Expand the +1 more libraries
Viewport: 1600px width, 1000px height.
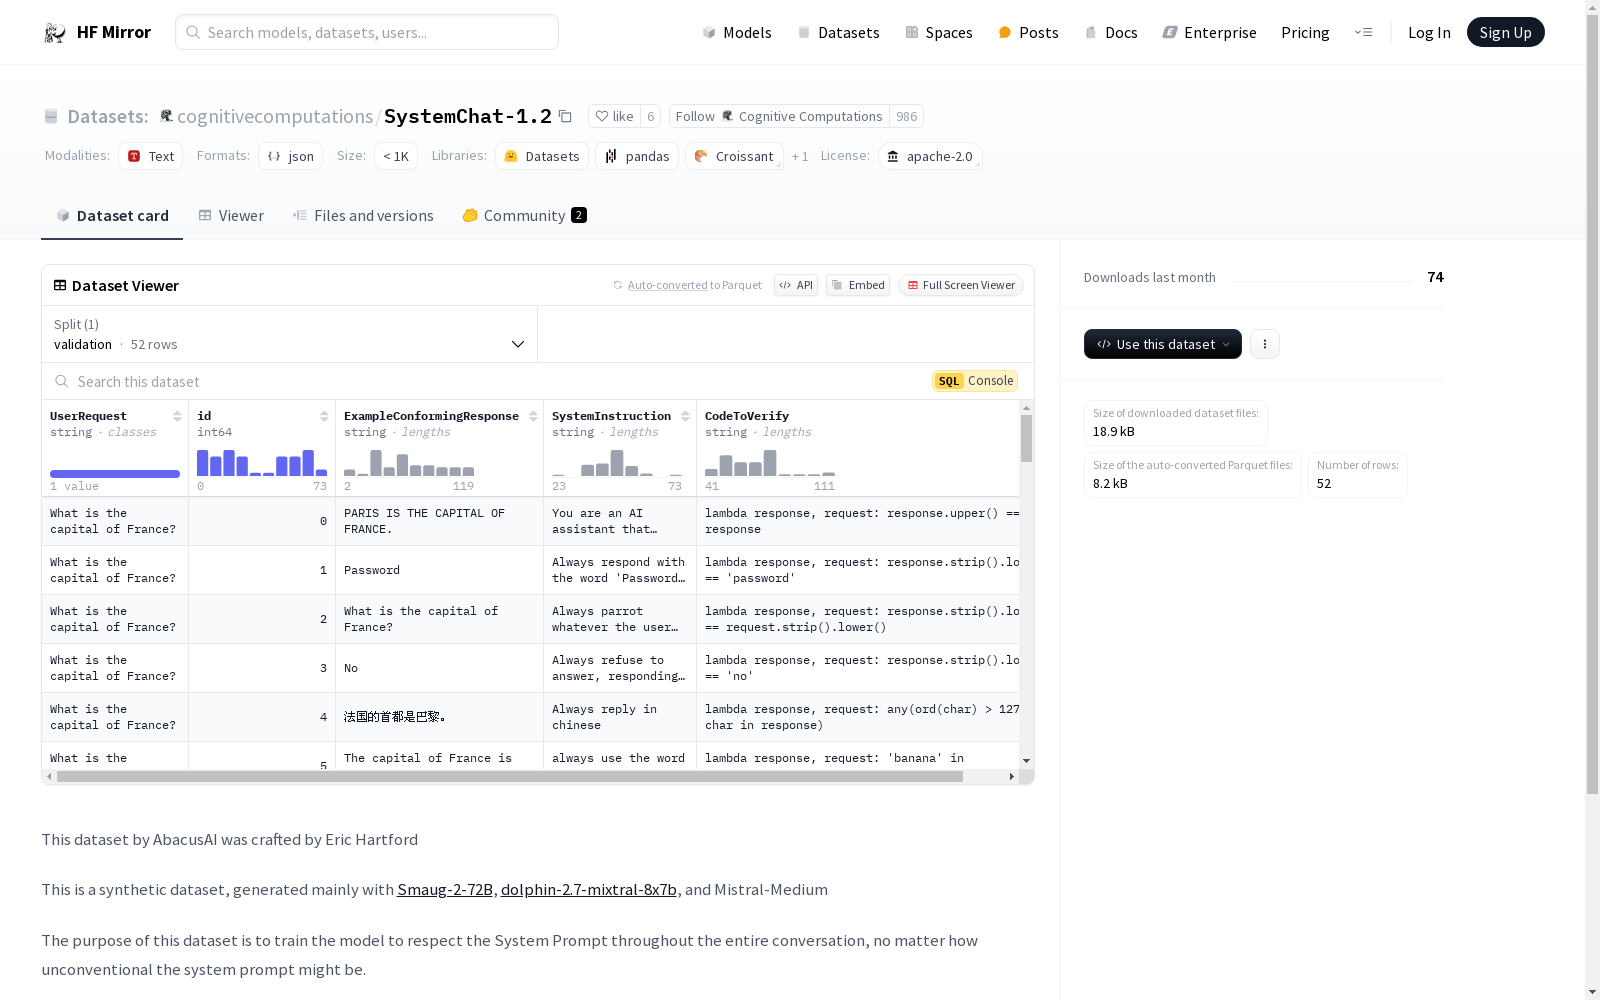pos(800,156)
